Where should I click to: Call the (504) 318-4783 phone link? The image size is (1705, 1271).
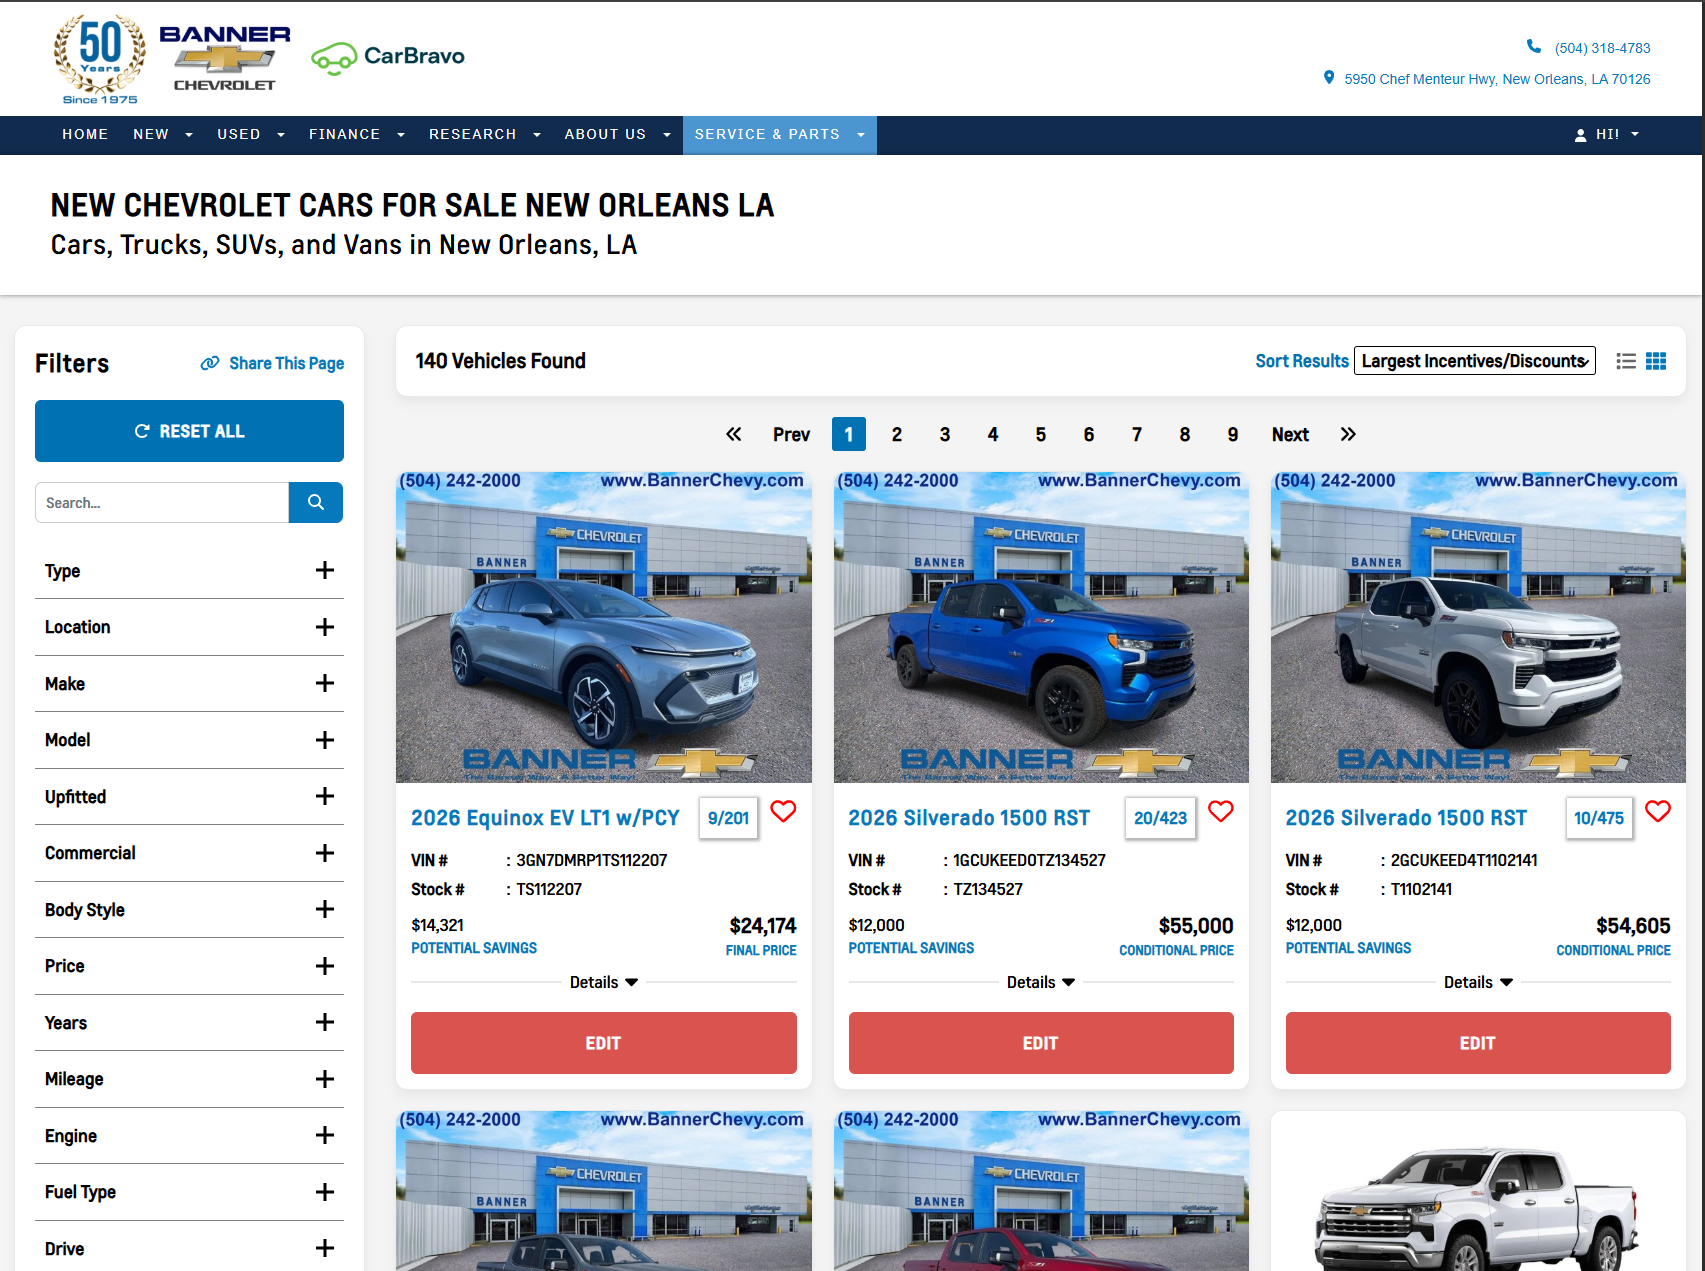coord(1602,48)
